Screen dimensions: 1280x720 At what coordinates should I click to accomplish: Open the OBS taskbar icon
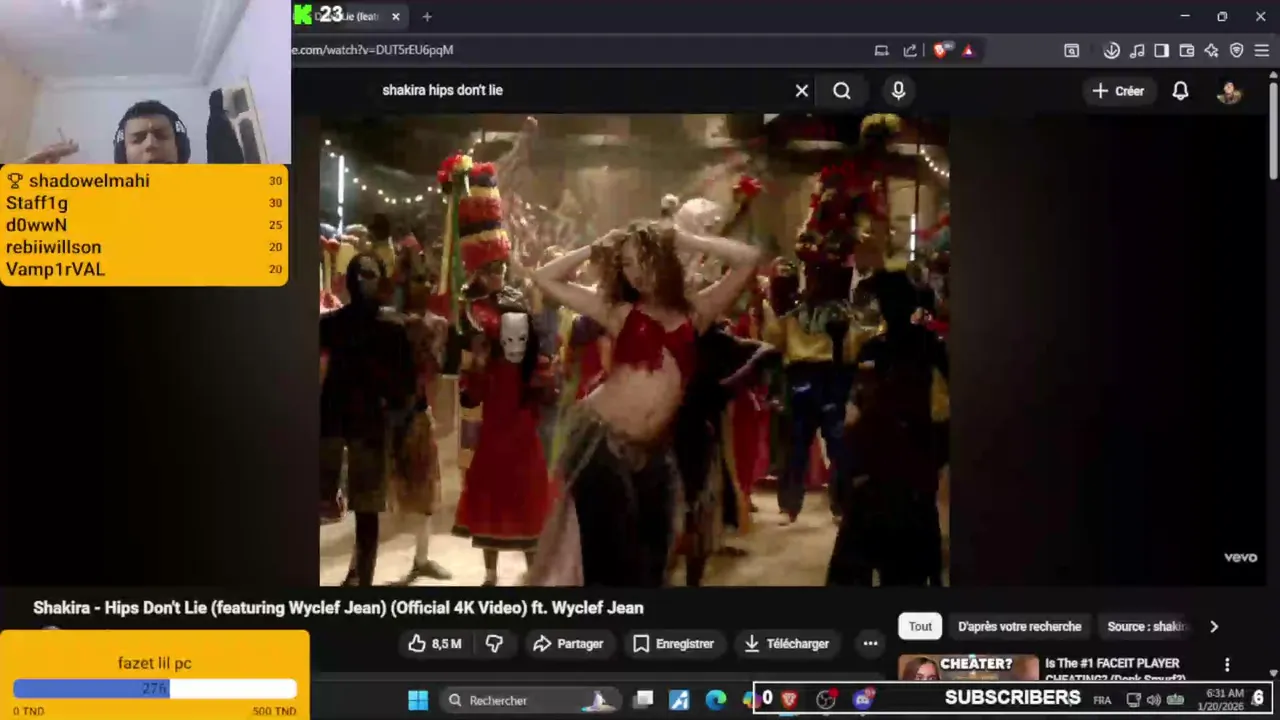[x=826, y=700]
